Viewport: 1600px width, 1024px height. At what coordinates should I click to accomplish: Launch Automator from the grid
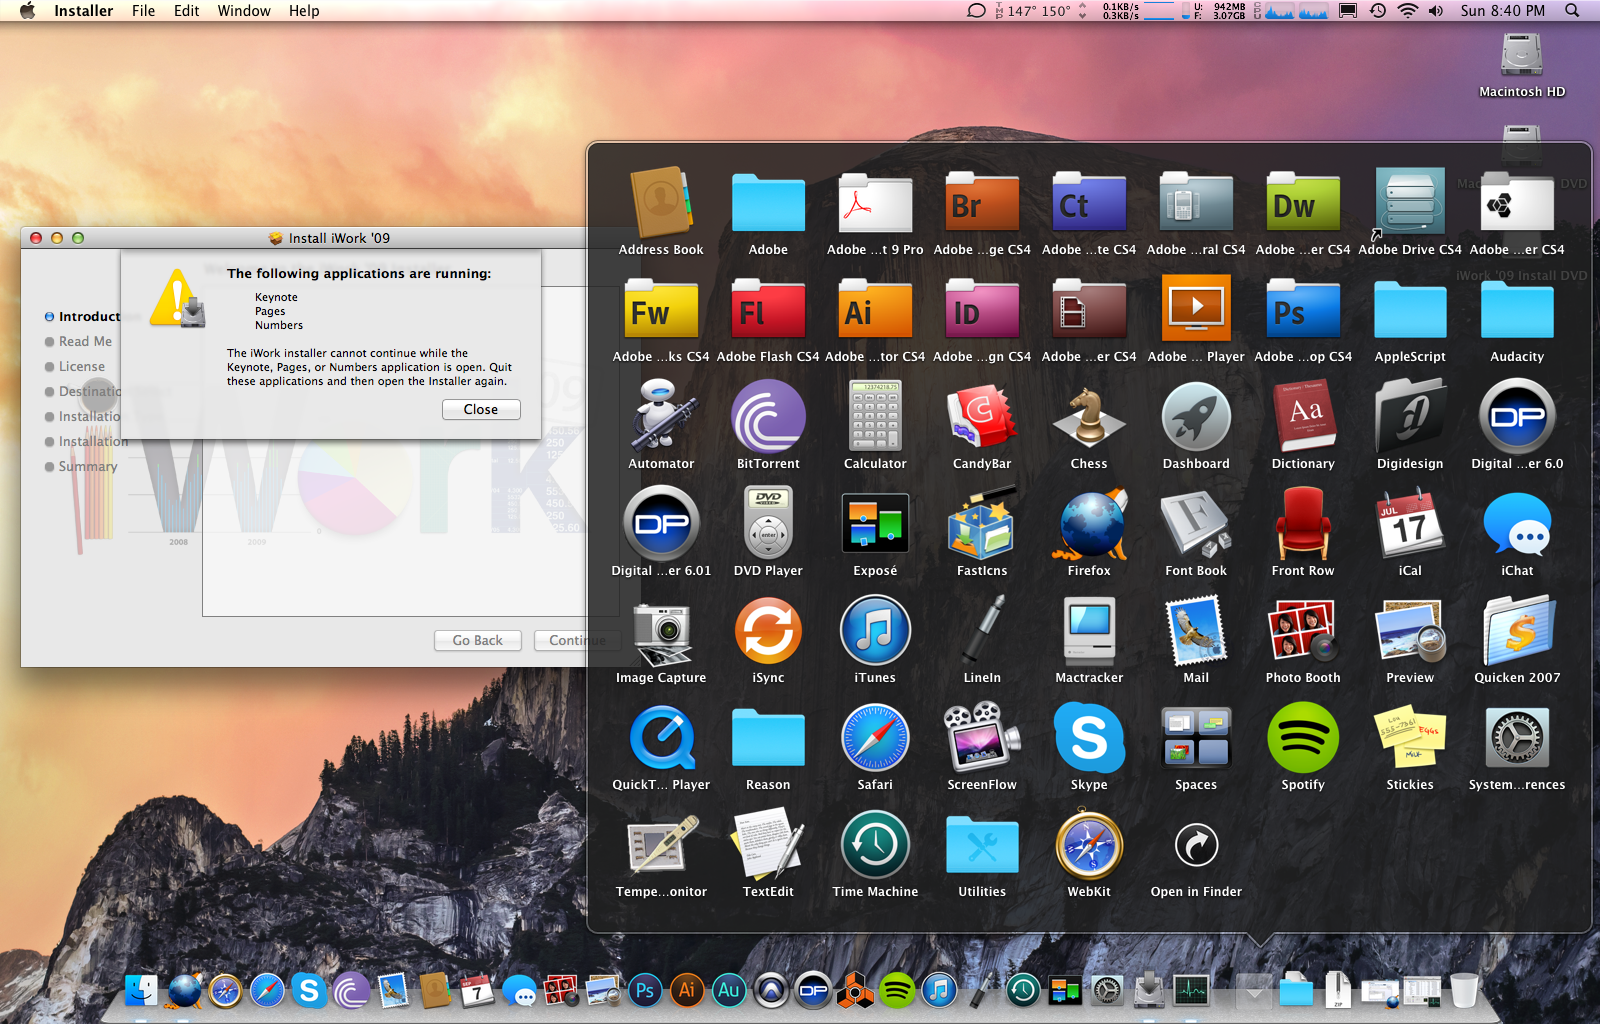click(661, 415)
